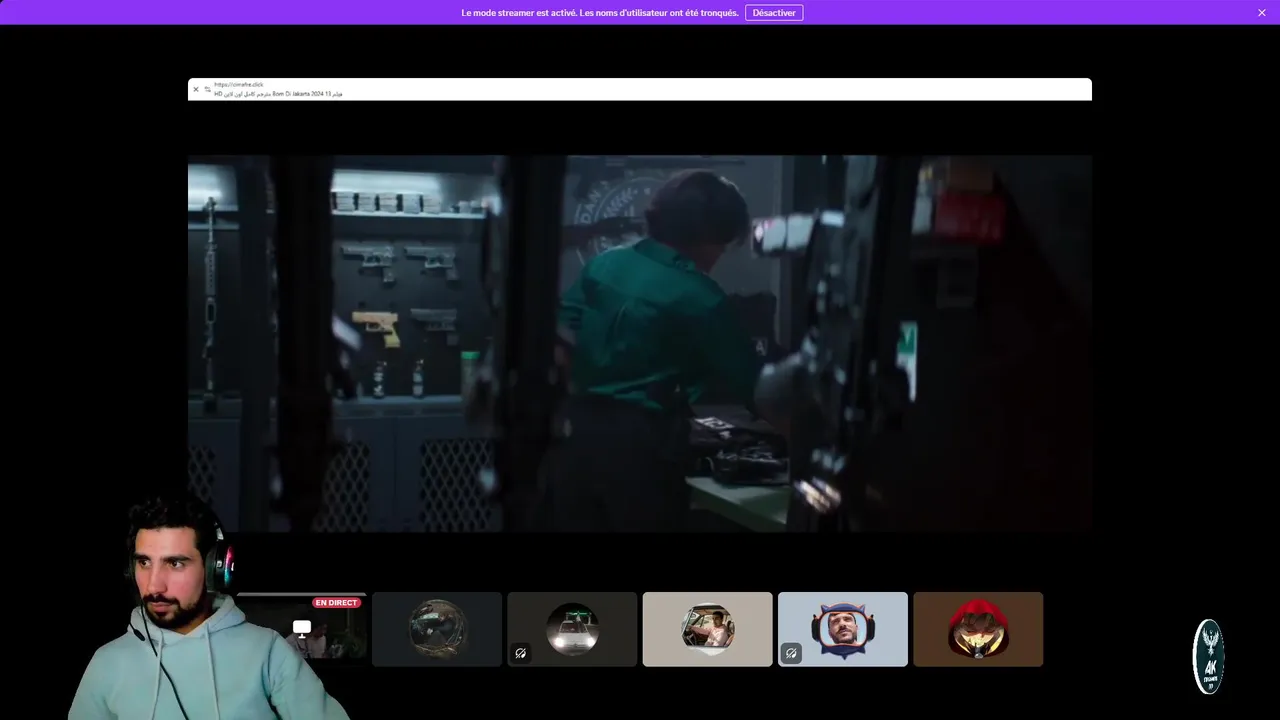1280x720 pixels.
Task: Select participant tile with red hooded avatar
Action: pos(978,629)
